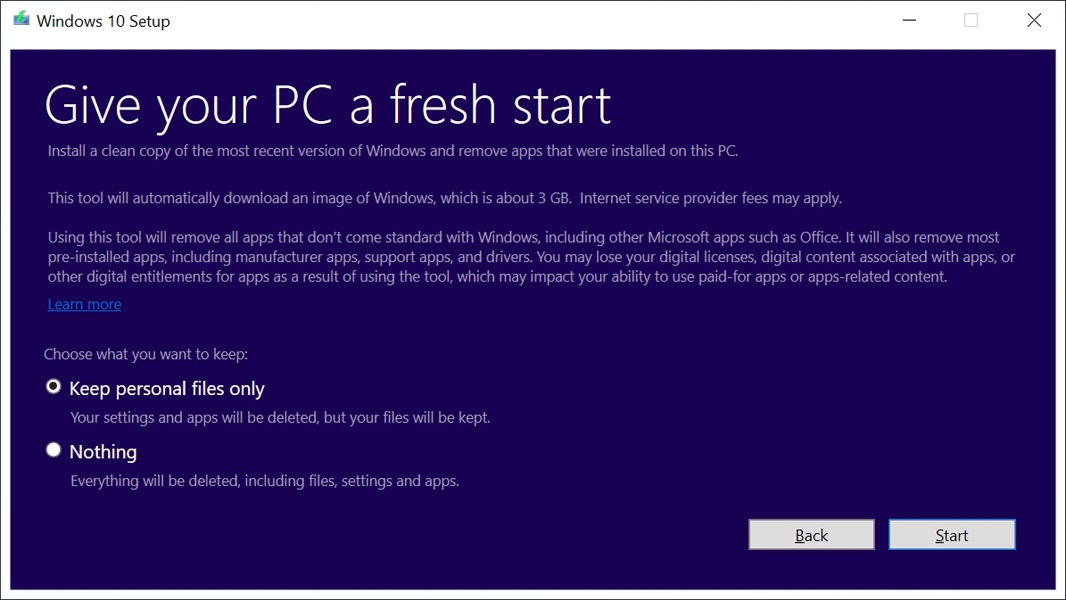The height and width of the screenshot is (600, 1066).
Task: Click the "Give your PC a fresh start" heading
Action: pyautogui.click(x=327, y=104)
